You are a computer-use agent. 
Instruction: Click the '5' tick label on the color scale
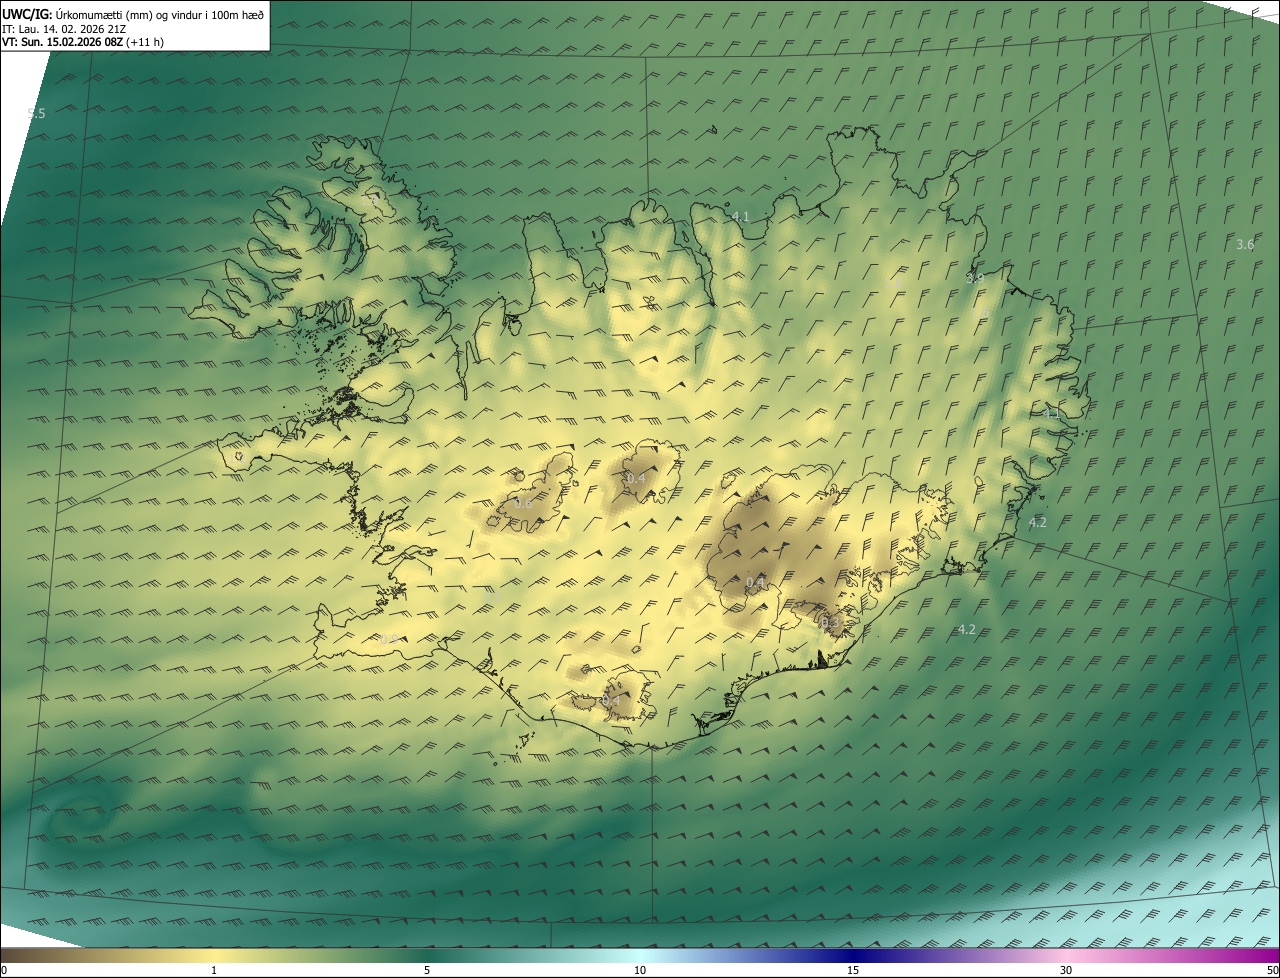pos(427,971)
